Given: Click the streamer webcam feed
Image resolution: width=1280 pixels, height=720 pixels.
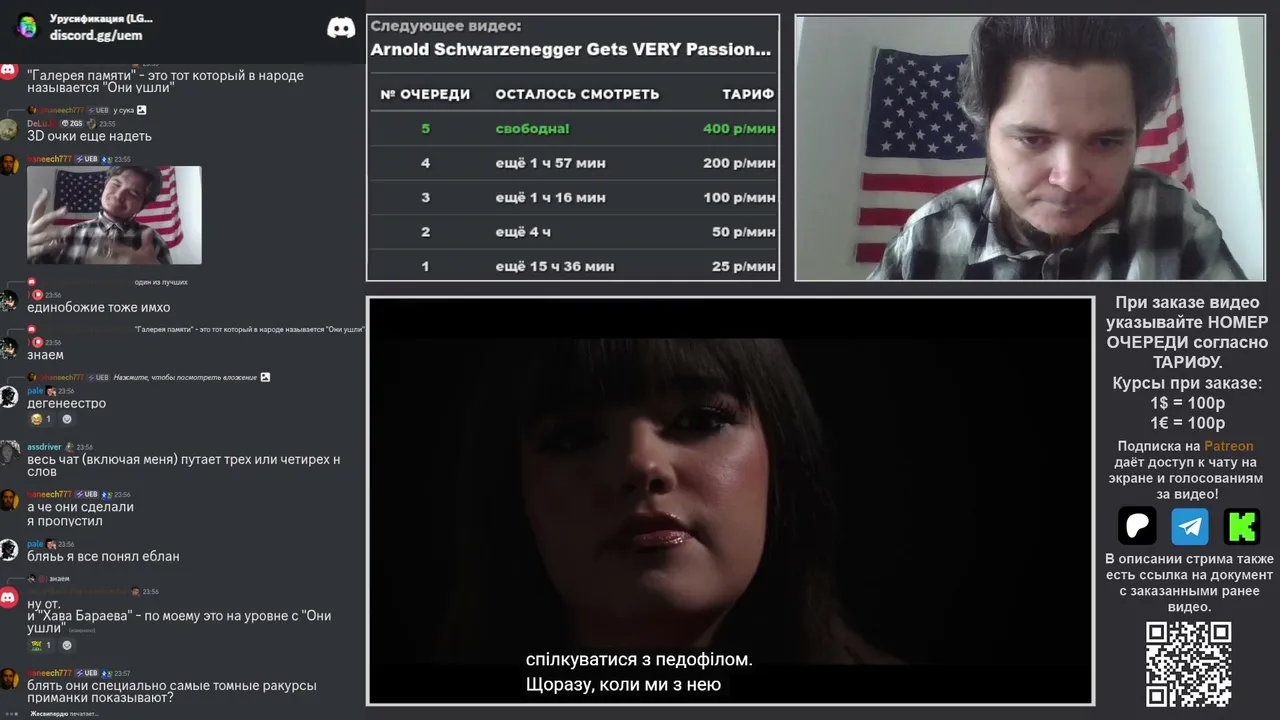Looking at the screenshot, I should [1030, 148].
